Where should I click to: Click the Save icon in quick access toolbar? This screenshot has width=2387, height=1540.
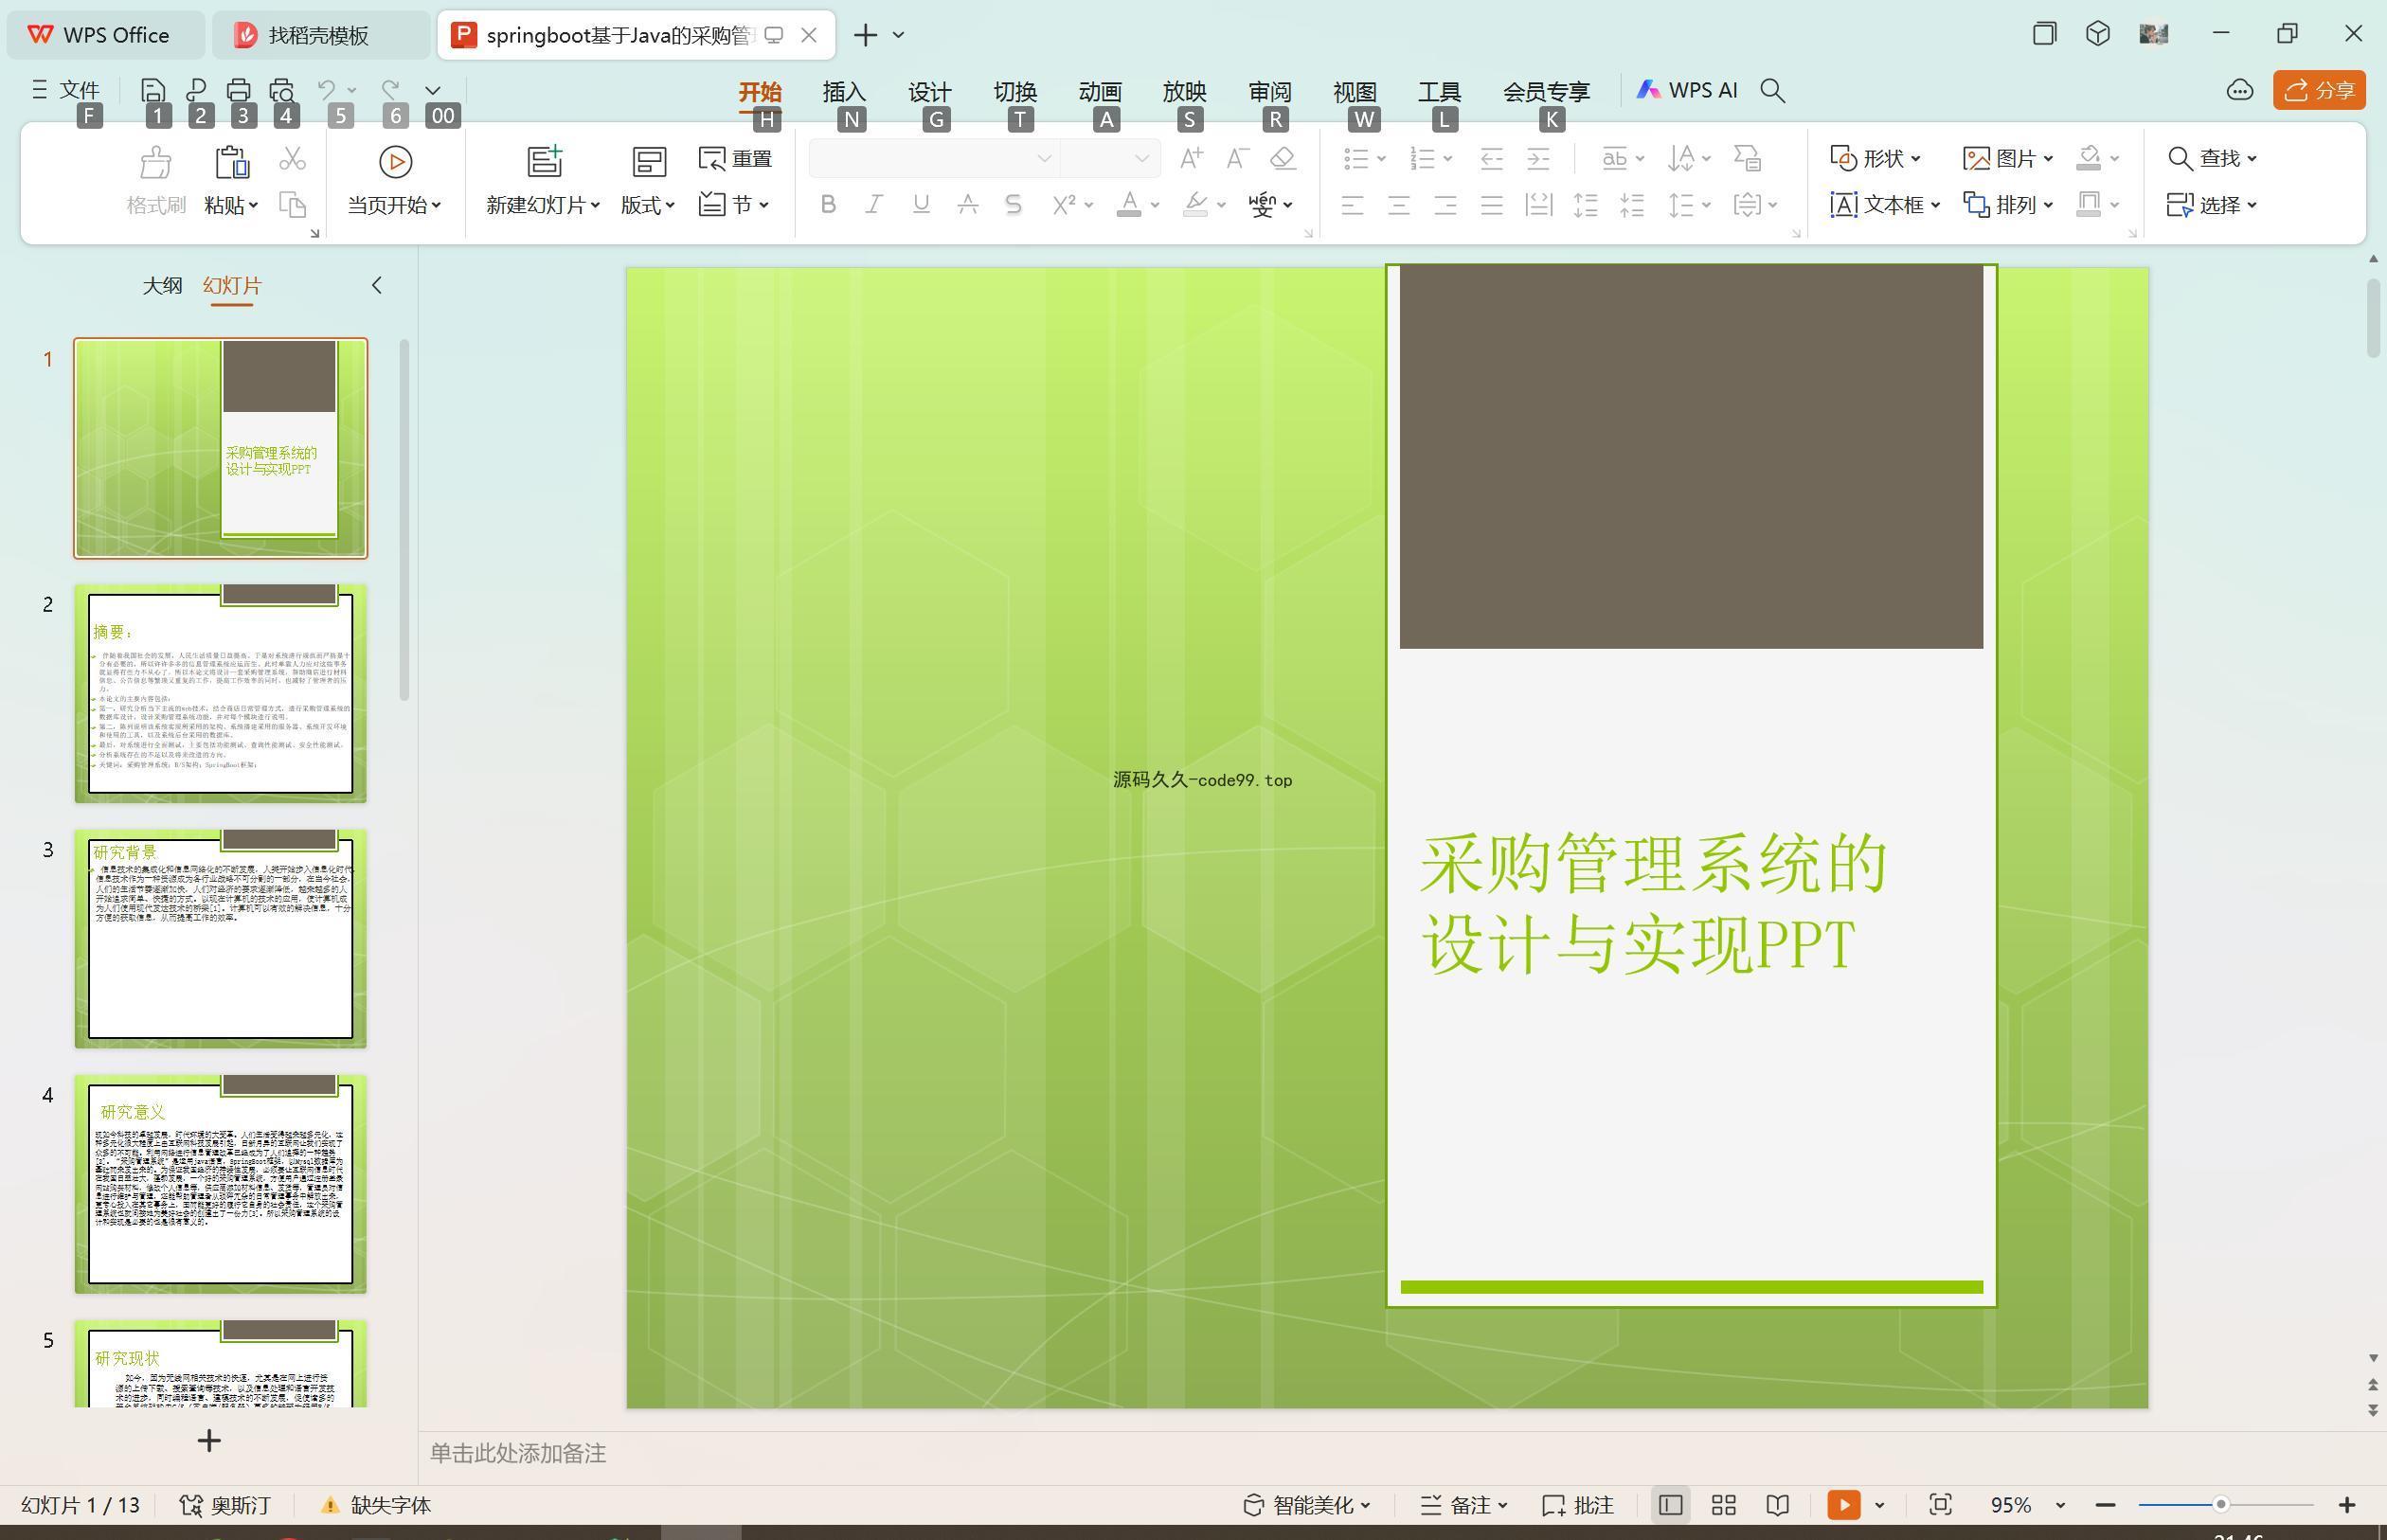[x=152, y=90]
